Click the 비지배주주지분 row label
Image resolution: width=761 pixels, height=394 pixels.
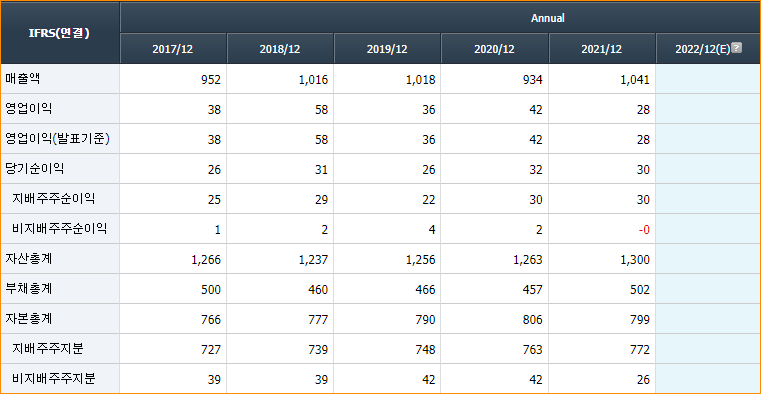[x=53, y=379]
